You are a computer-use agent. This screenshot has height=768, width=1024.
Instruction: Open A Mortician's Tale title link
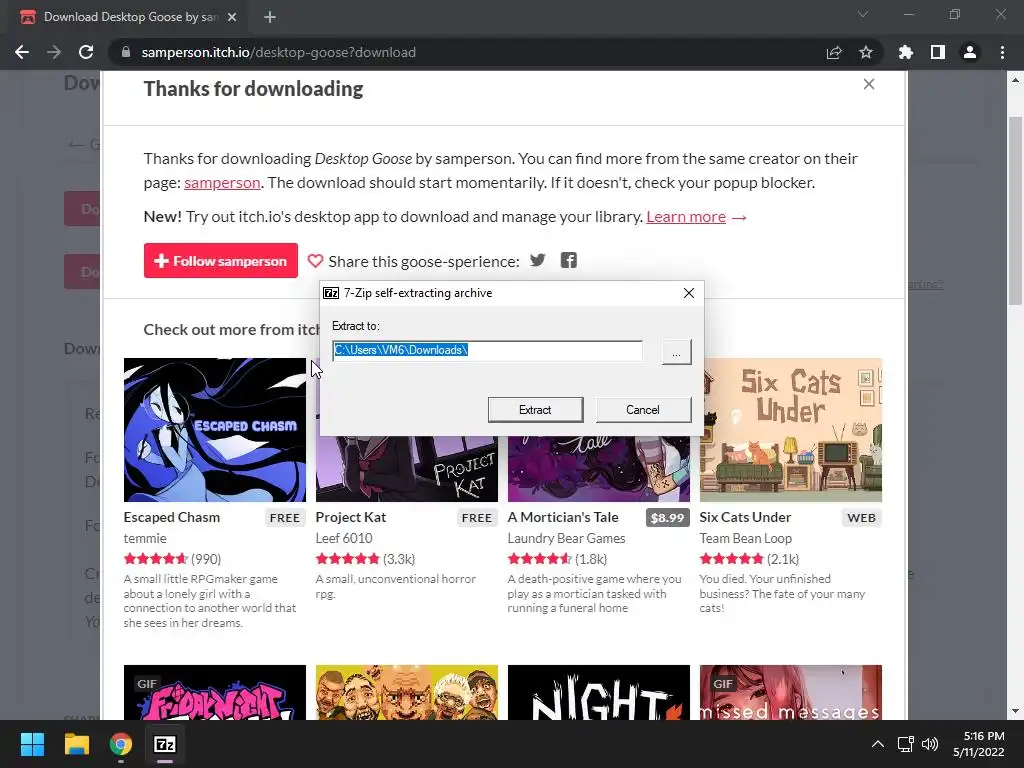tap(563, 517)
